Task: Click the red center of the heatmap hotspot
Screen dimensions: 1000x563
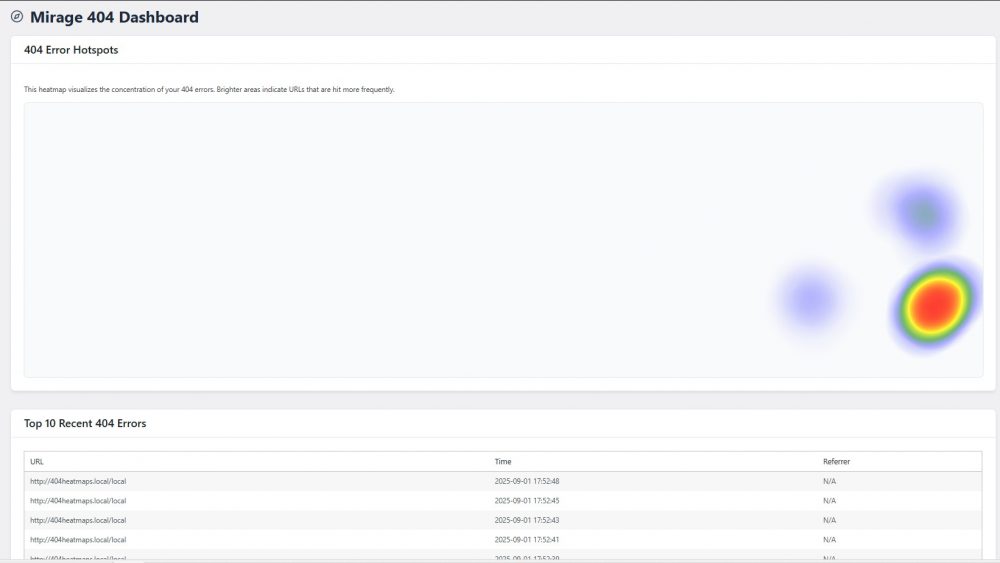Action: click(936, 301)
